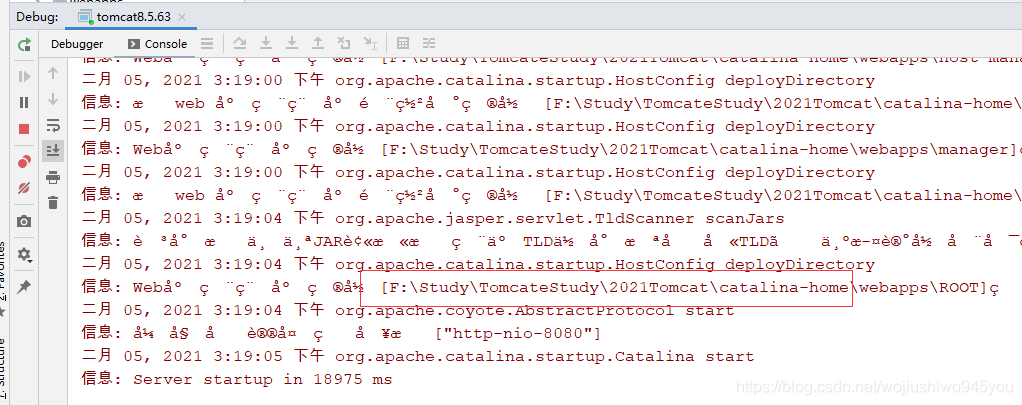Click the 3:19:05 timestamp
The image size is (1022, 405).
click(x=247, y=356)
